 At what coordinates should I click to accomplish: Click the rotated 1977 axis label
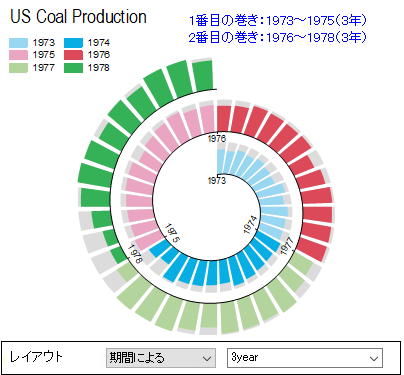[x=286, y=246]
